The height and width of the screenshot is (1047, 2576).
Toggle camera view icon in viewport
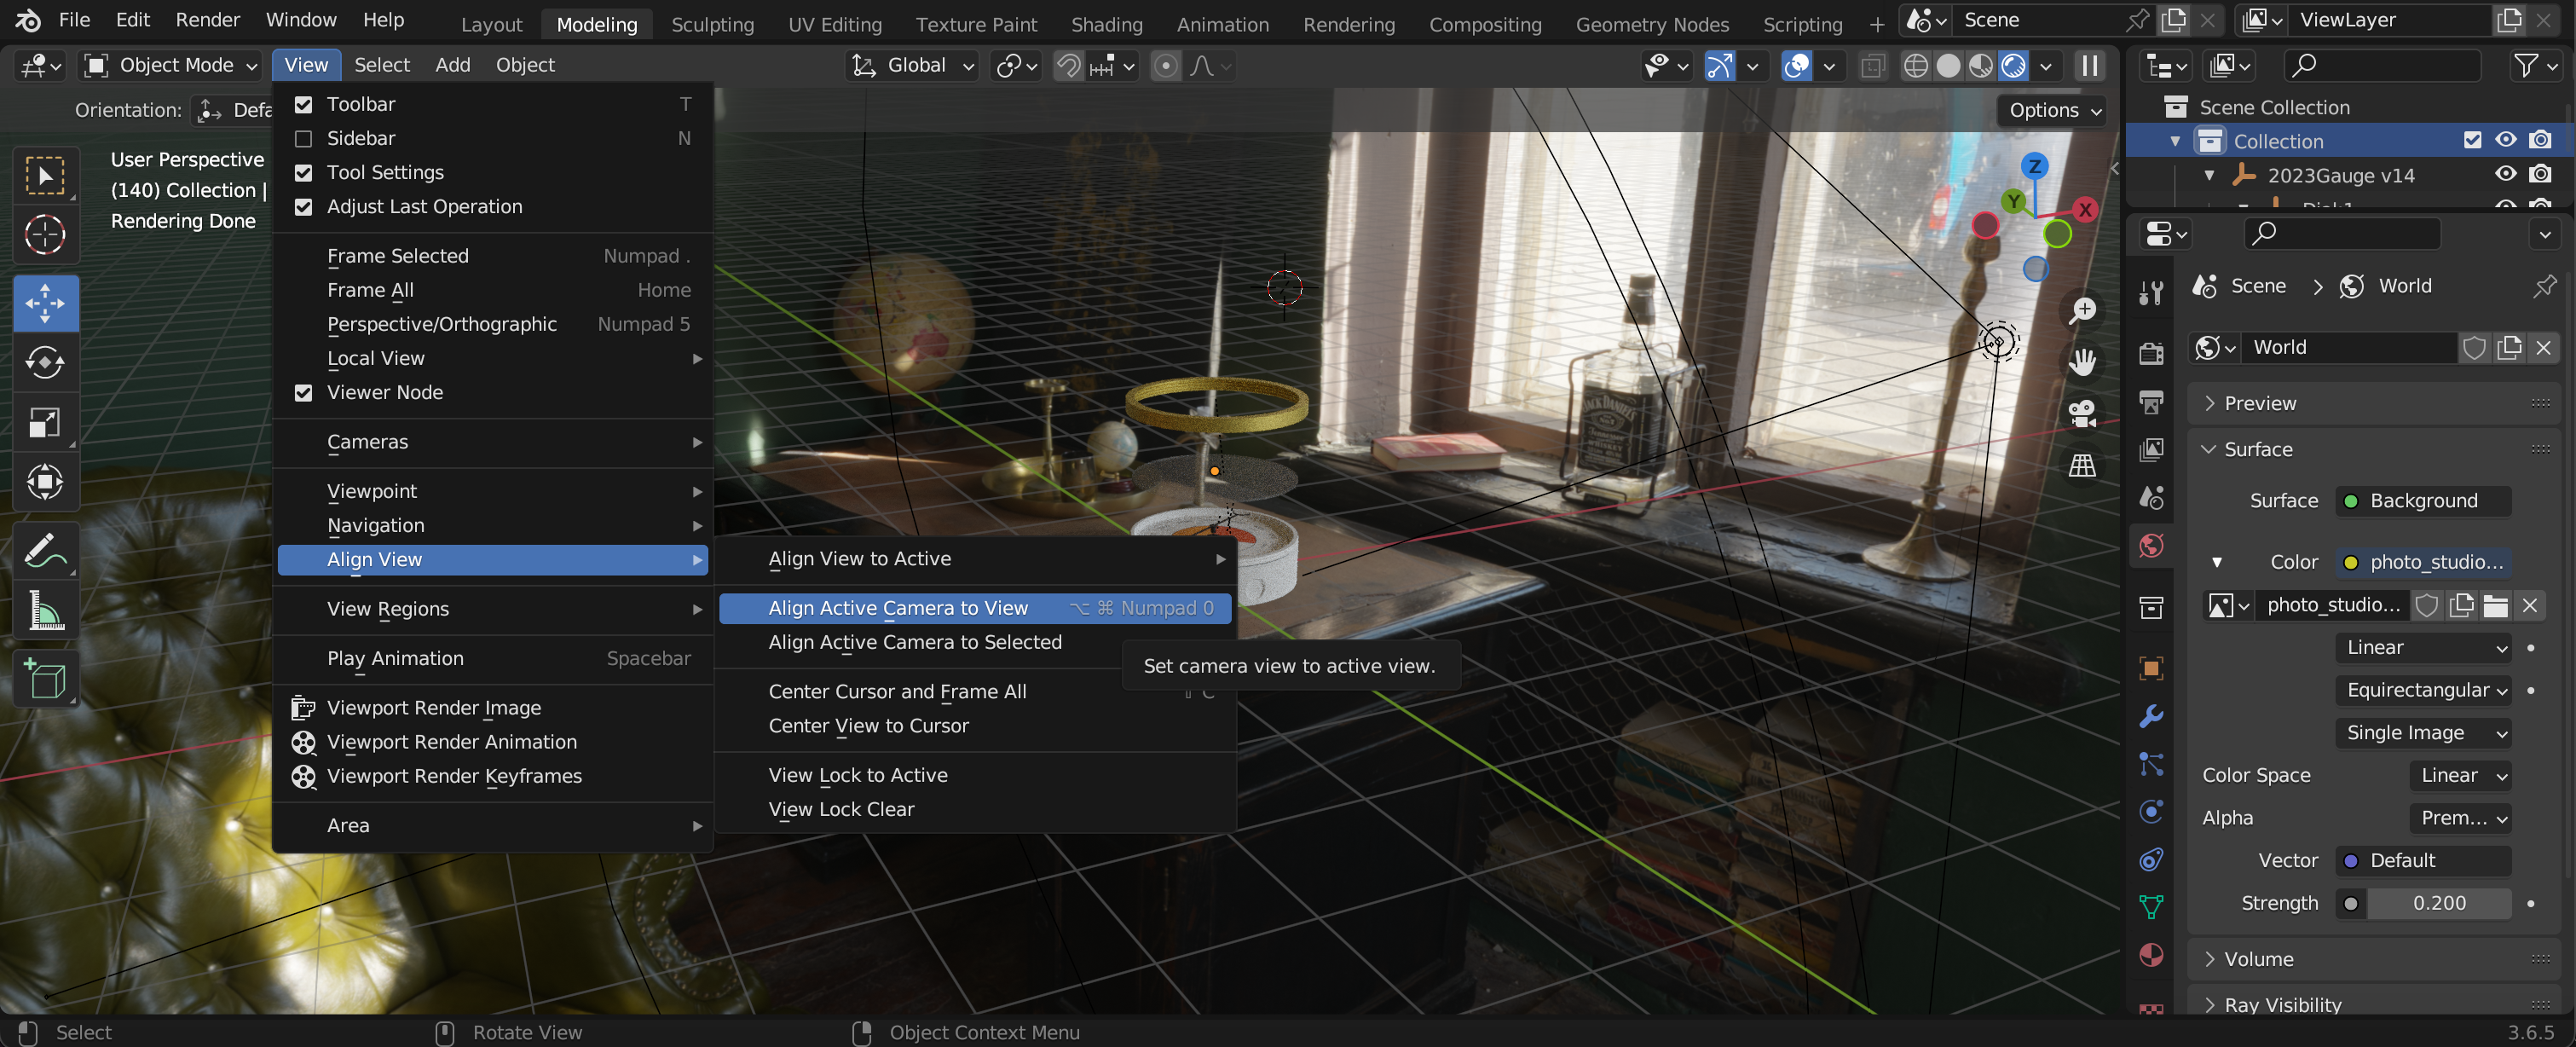coord(2082,414)
